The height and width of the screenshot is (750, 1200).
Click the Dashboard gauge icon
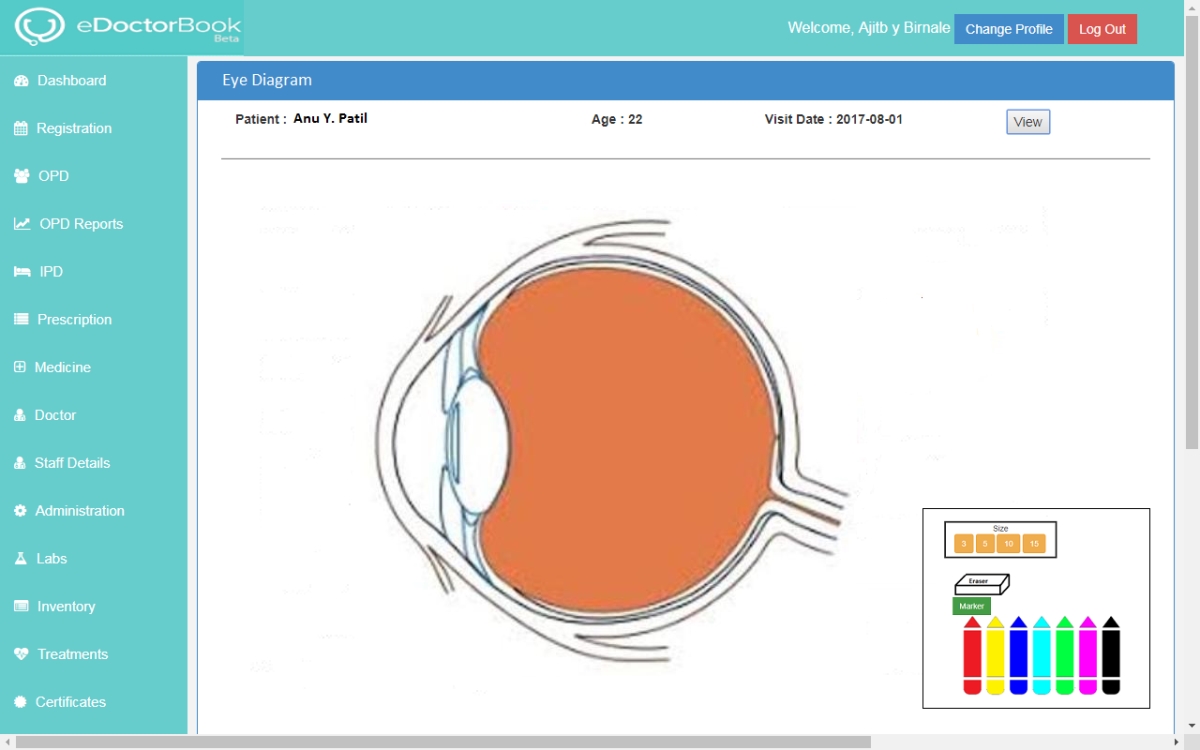(21, 81)
